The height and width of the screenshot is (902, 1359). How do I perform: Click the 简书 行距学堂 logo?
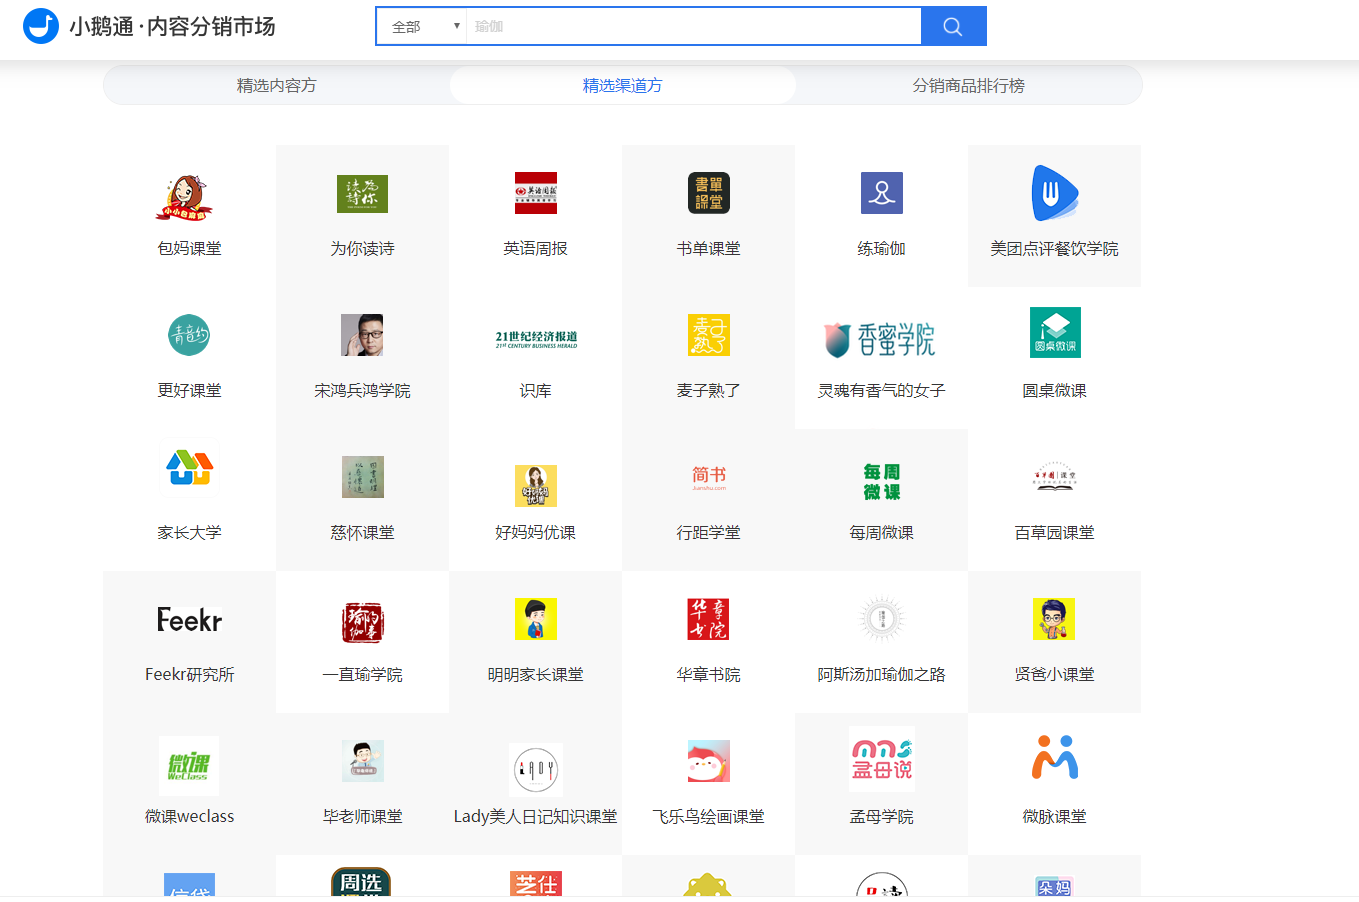tap(708, 477)
